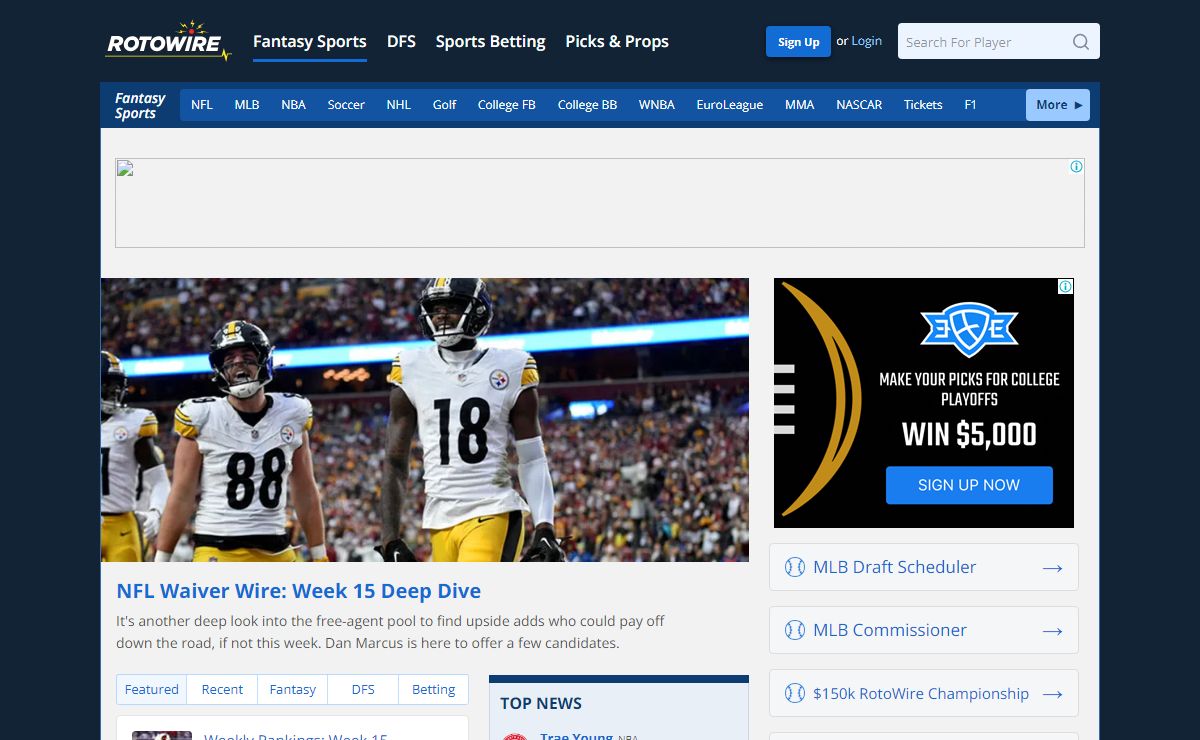Click the search magnifier icon
This screenshot has height=740, width=1200.
coord(1081,42)
